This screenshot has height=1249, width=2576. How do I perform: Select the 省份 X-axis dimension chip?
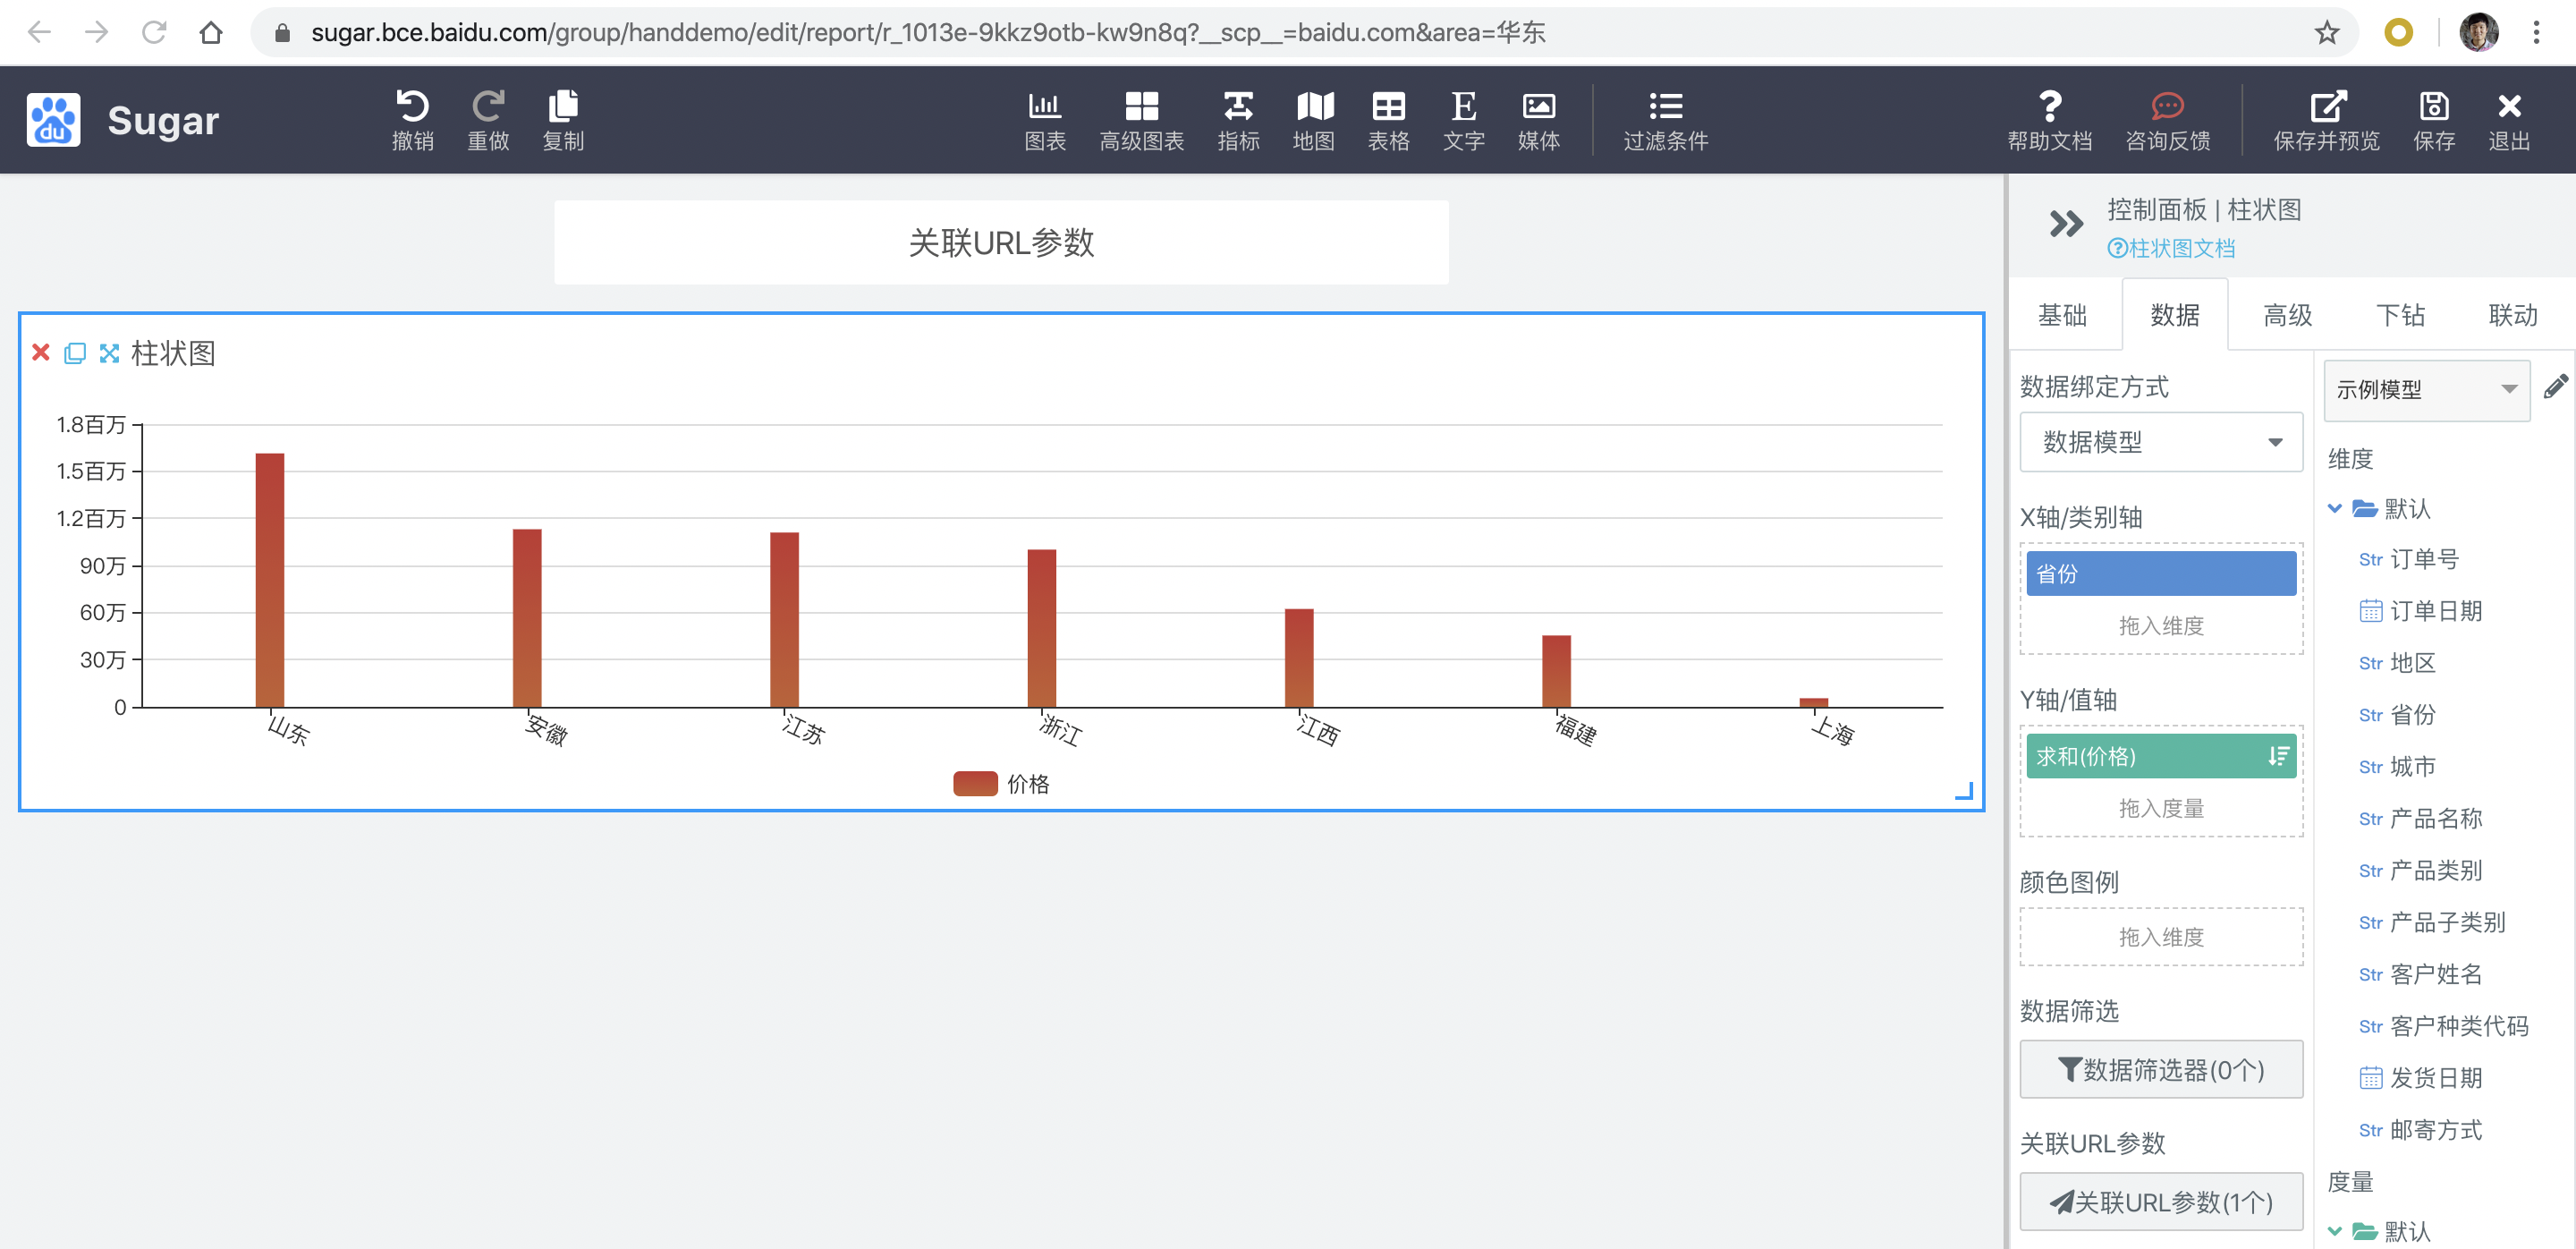click(2160, 574)
